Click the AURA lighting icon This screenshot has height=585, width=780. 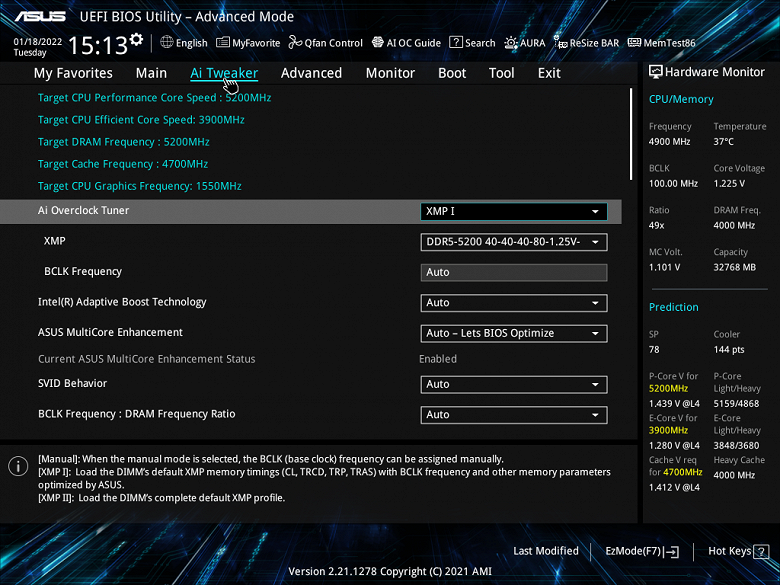[x=511, y=43]
